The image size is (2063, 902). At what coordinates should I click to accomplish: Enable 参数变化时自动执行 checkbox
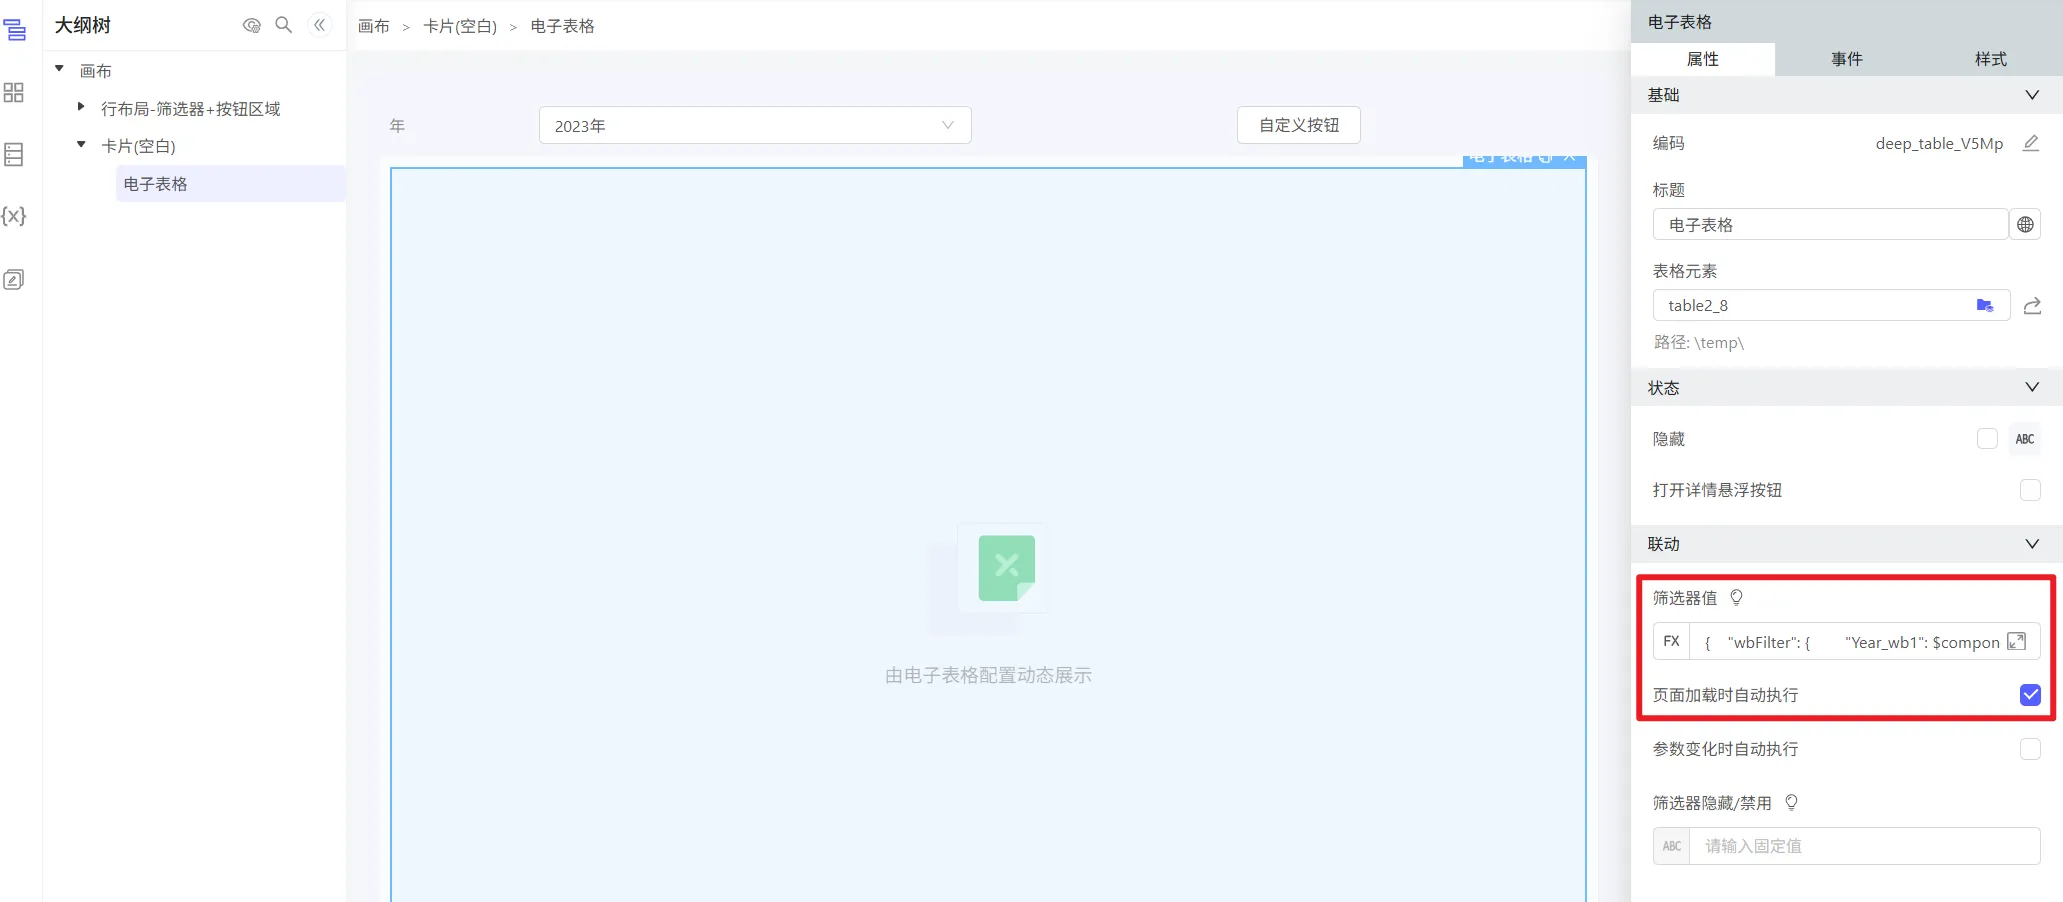(2030, 749)
